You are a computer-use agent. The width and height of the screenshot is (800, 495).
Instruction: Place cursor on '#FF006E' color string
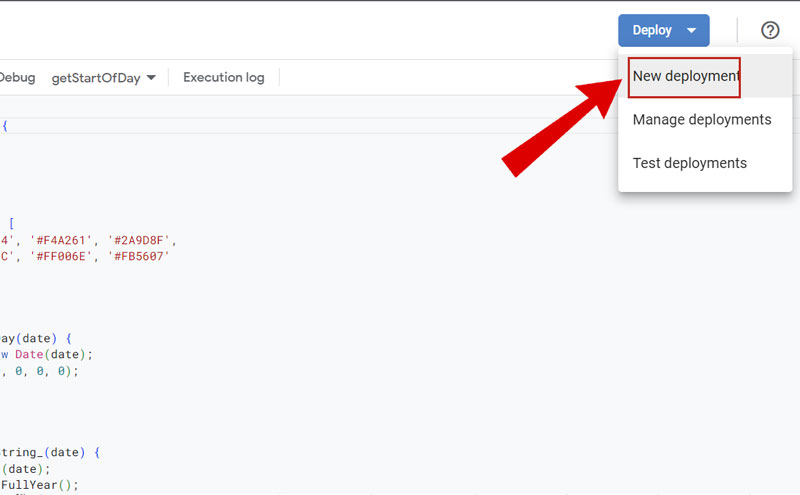67,256
